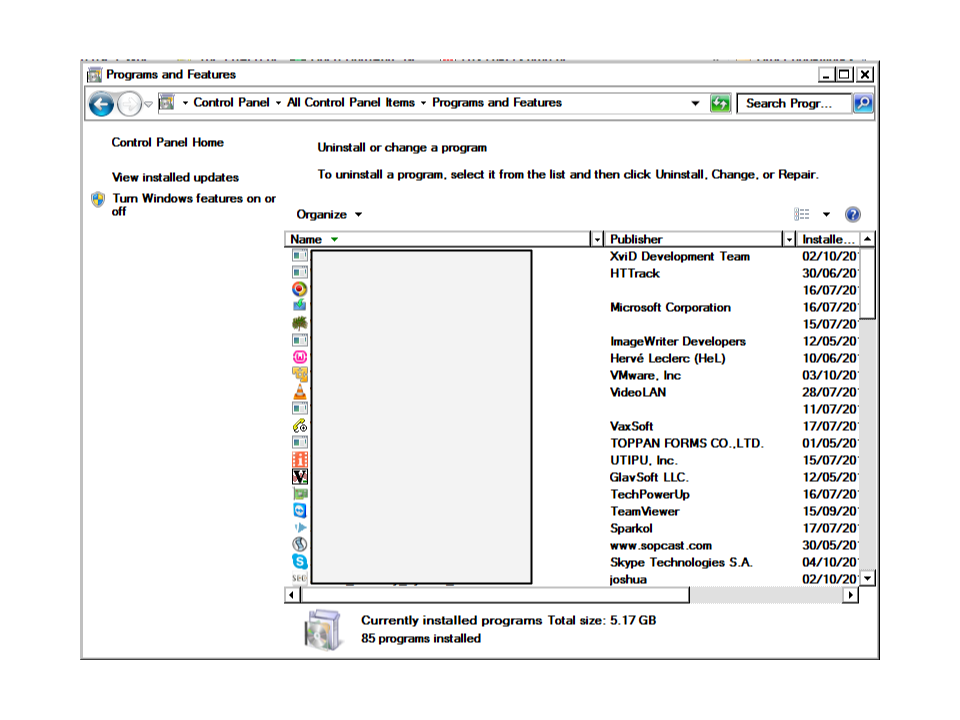
Task: Click the Control Panel breadcrumb
Action: pos(231,103)
